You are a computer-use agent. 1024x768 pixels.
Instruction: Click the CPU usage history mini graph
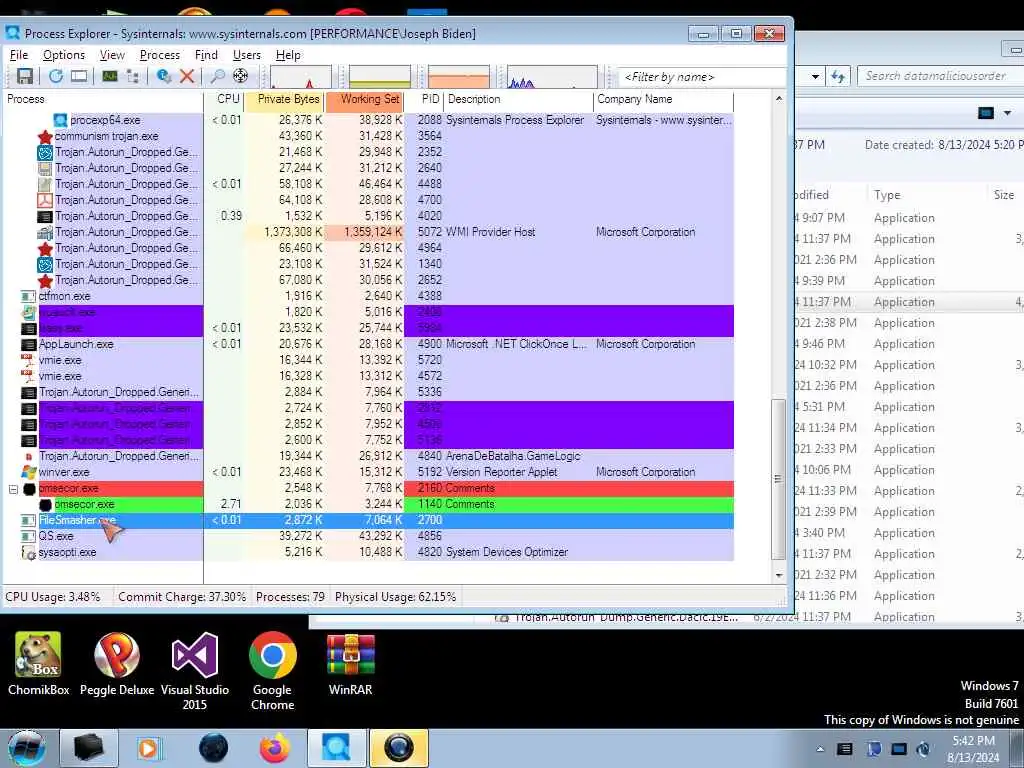pos(300,77)
